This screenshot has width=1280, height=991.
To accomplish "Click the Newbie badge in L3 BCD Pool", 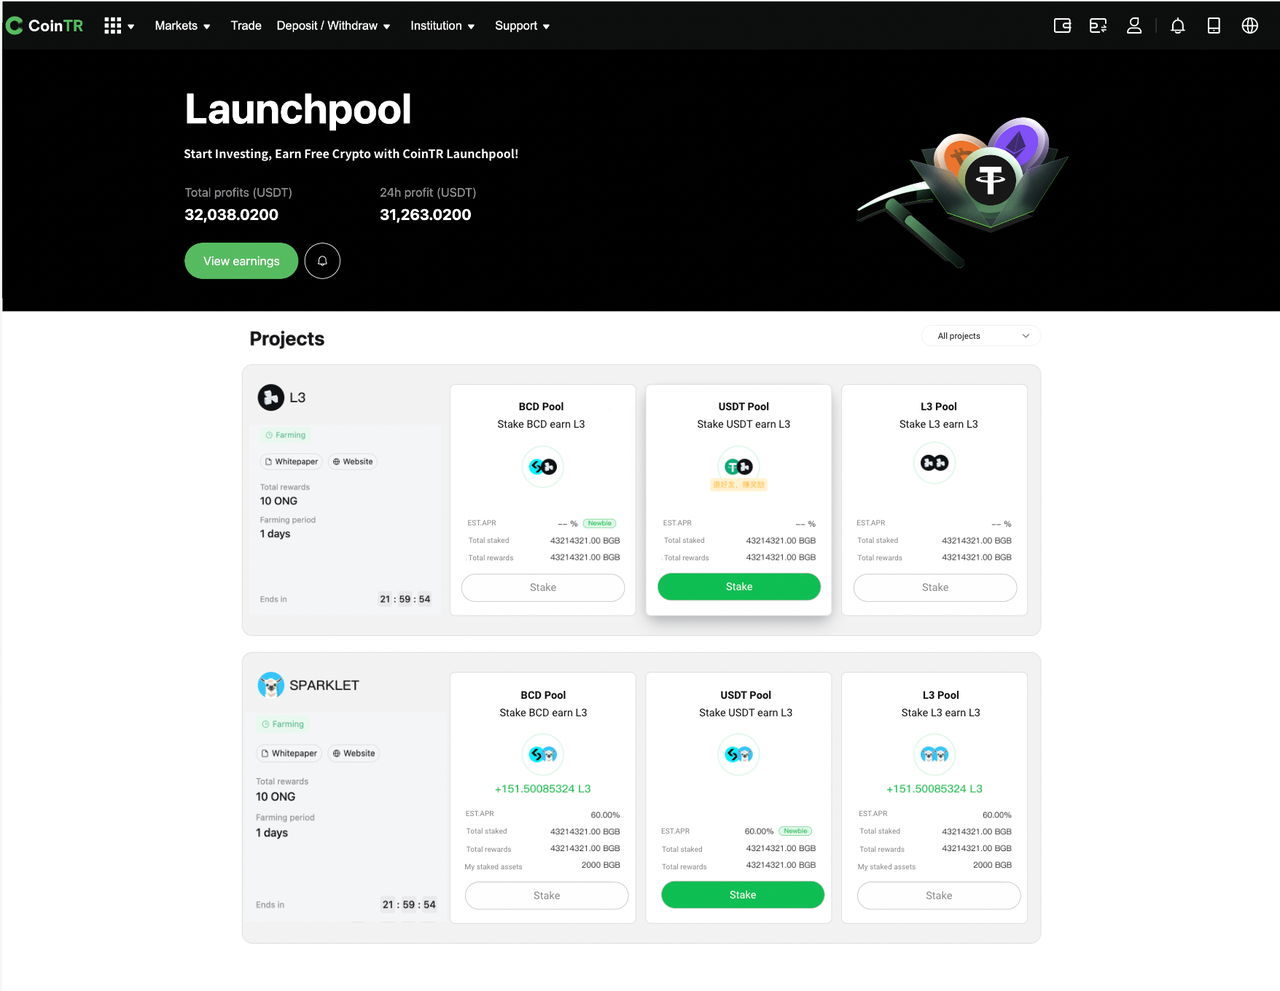I will [x=600, y=523].
